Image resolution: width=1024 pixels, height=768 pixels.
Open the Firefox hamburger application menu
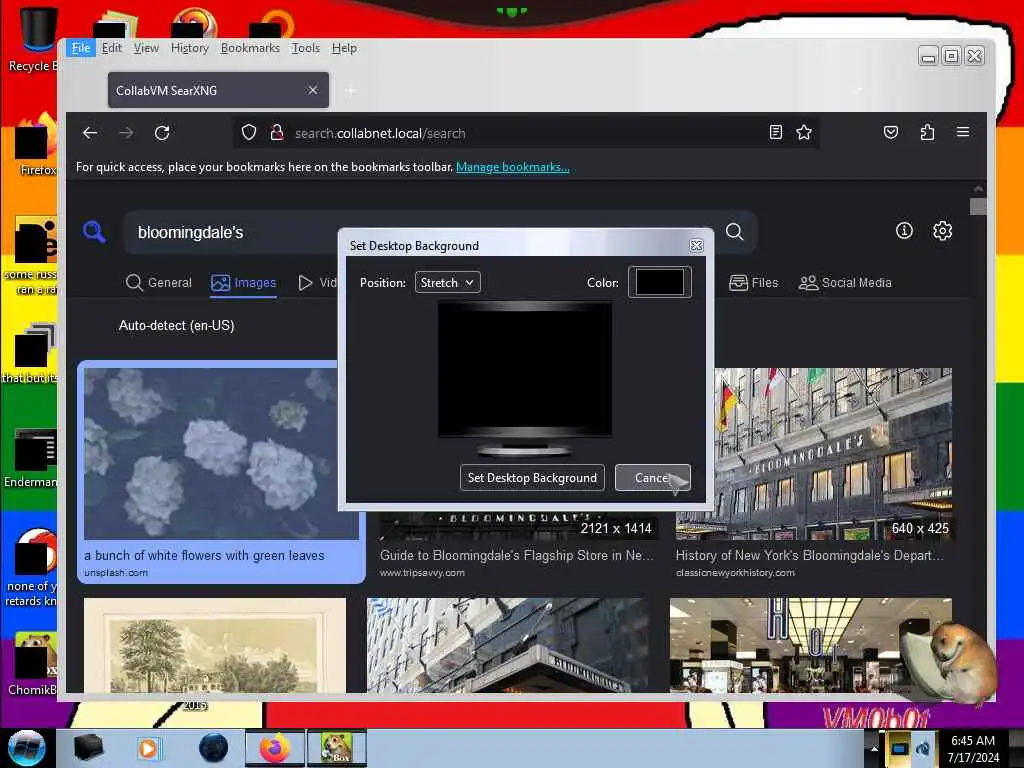coord(963,133)
